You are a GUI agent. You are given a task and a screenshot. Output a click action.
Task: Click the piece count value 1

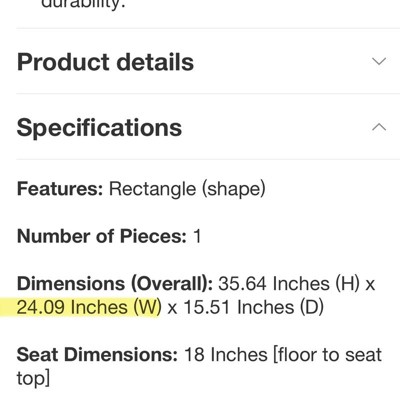click(197, 236)
